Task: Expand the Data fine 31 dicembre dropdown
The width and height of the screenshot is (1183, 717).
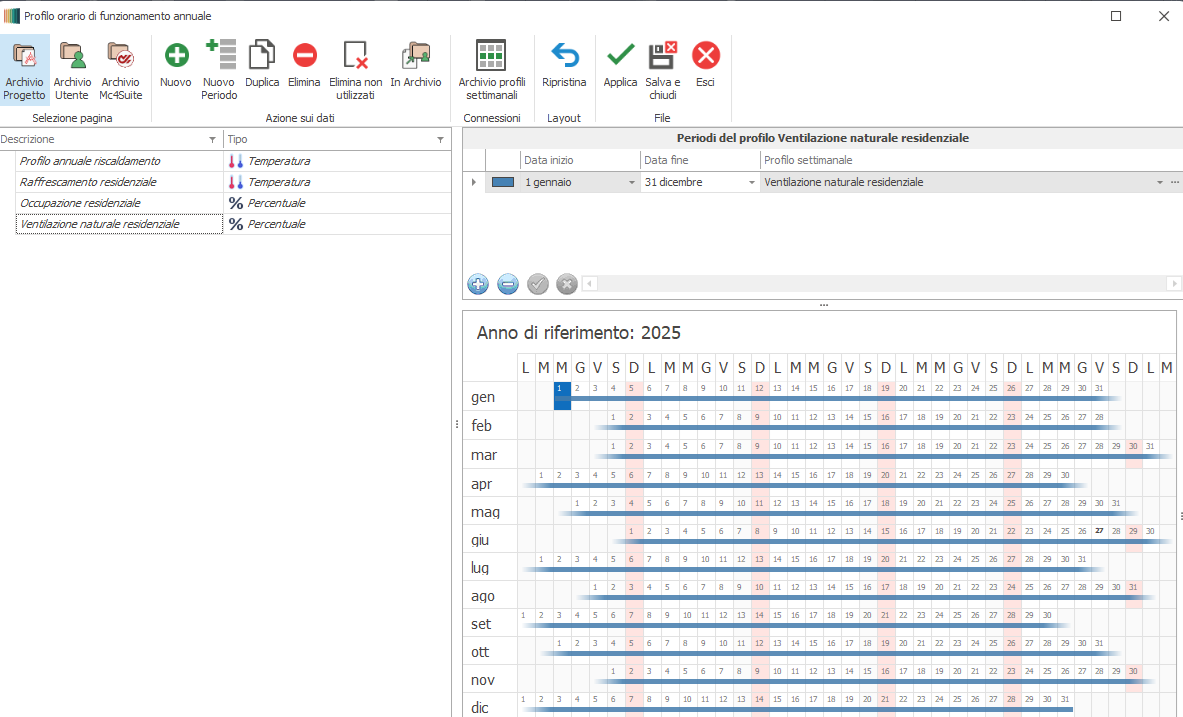Action: (751, 183)
